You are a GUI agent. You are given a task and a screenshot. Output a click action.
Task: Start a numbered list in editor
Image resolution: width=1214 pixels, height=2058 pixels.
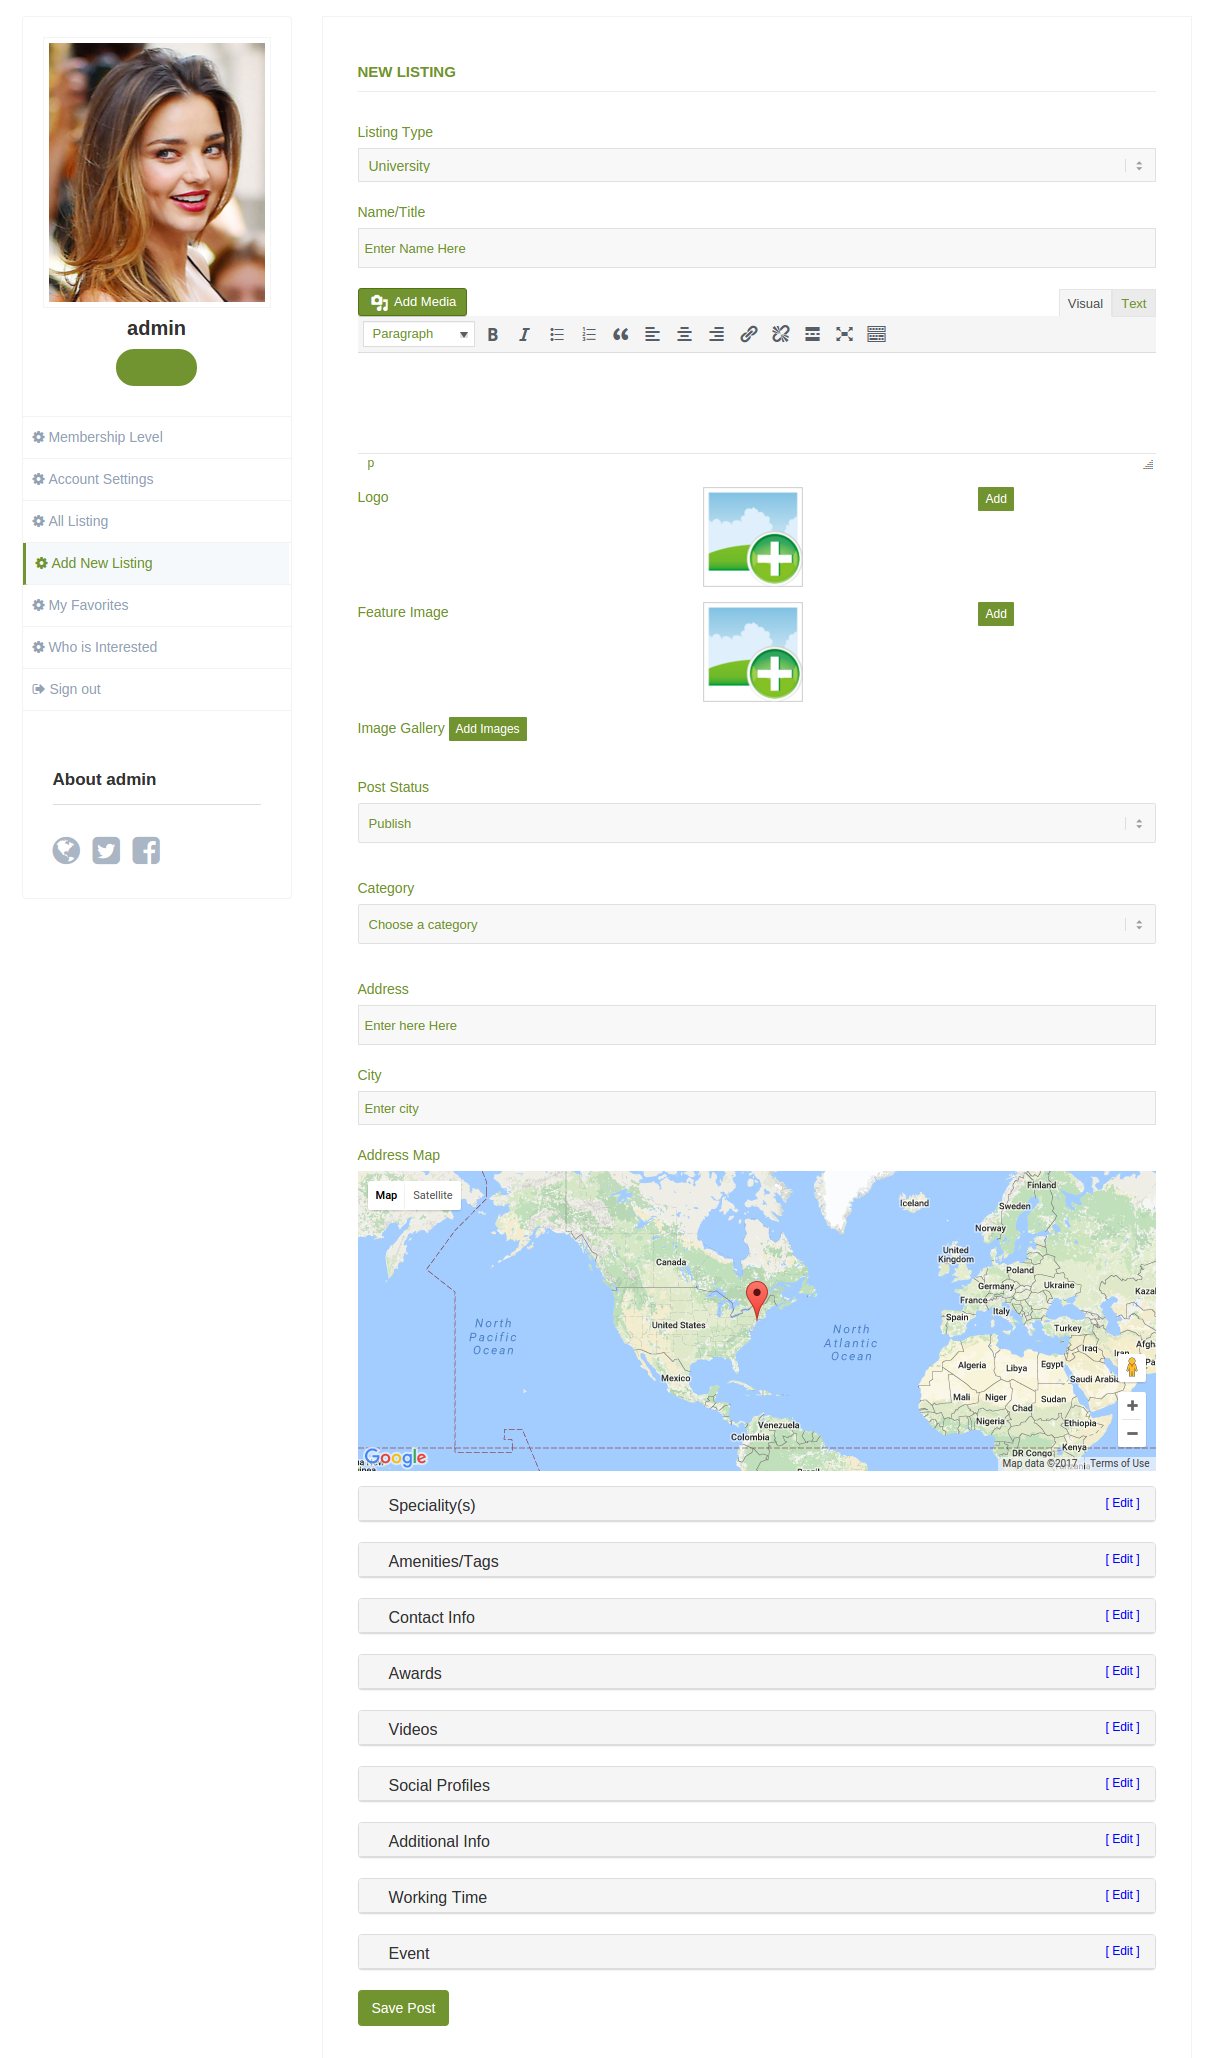(x=588, y=335)
